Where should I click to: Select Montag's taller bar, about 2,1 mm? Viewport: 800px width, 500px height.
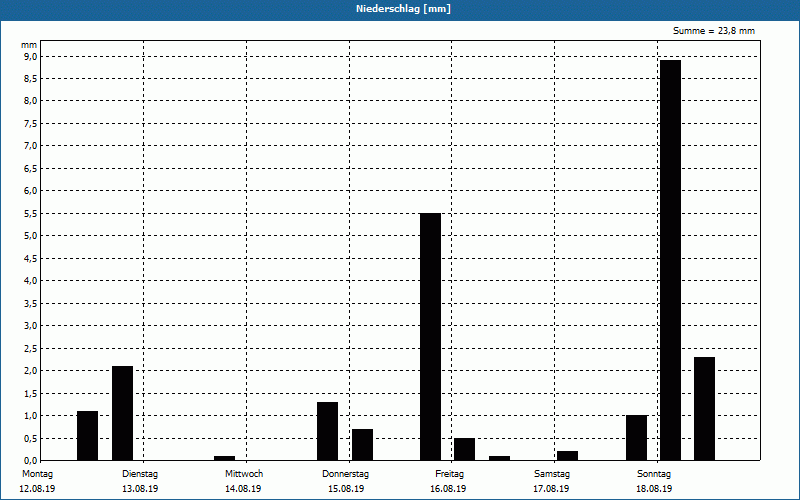coord(122,413)
